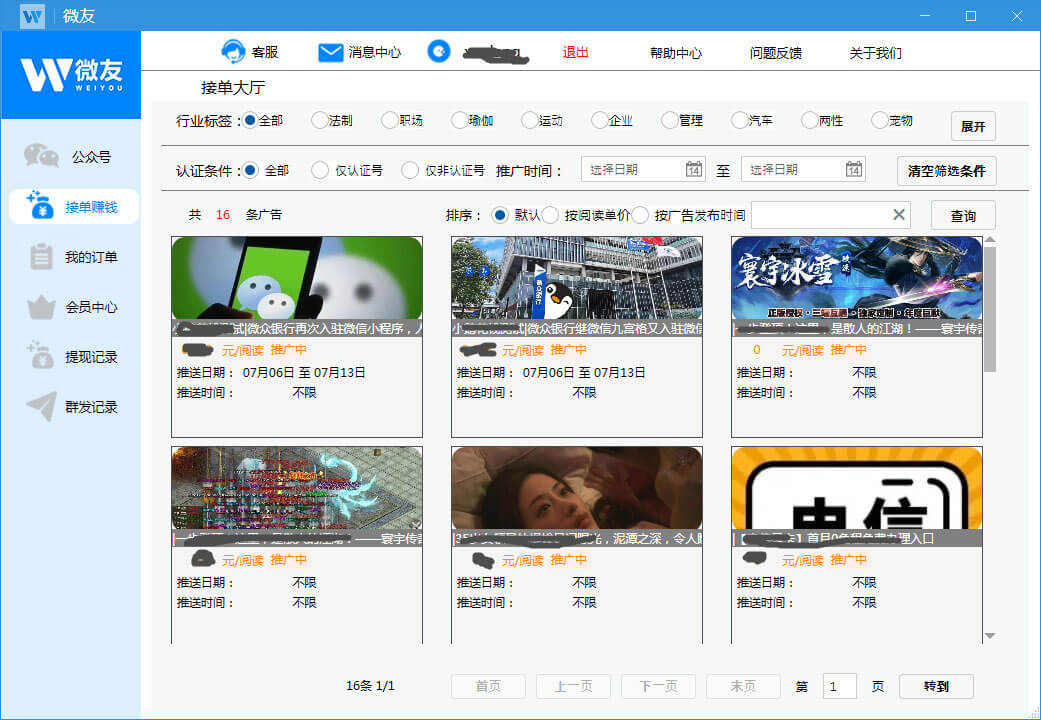This screenshot has height=720, width=1041.
Task: Select the 我的订单 clipboard icon
Action: [x=41, y=257]
